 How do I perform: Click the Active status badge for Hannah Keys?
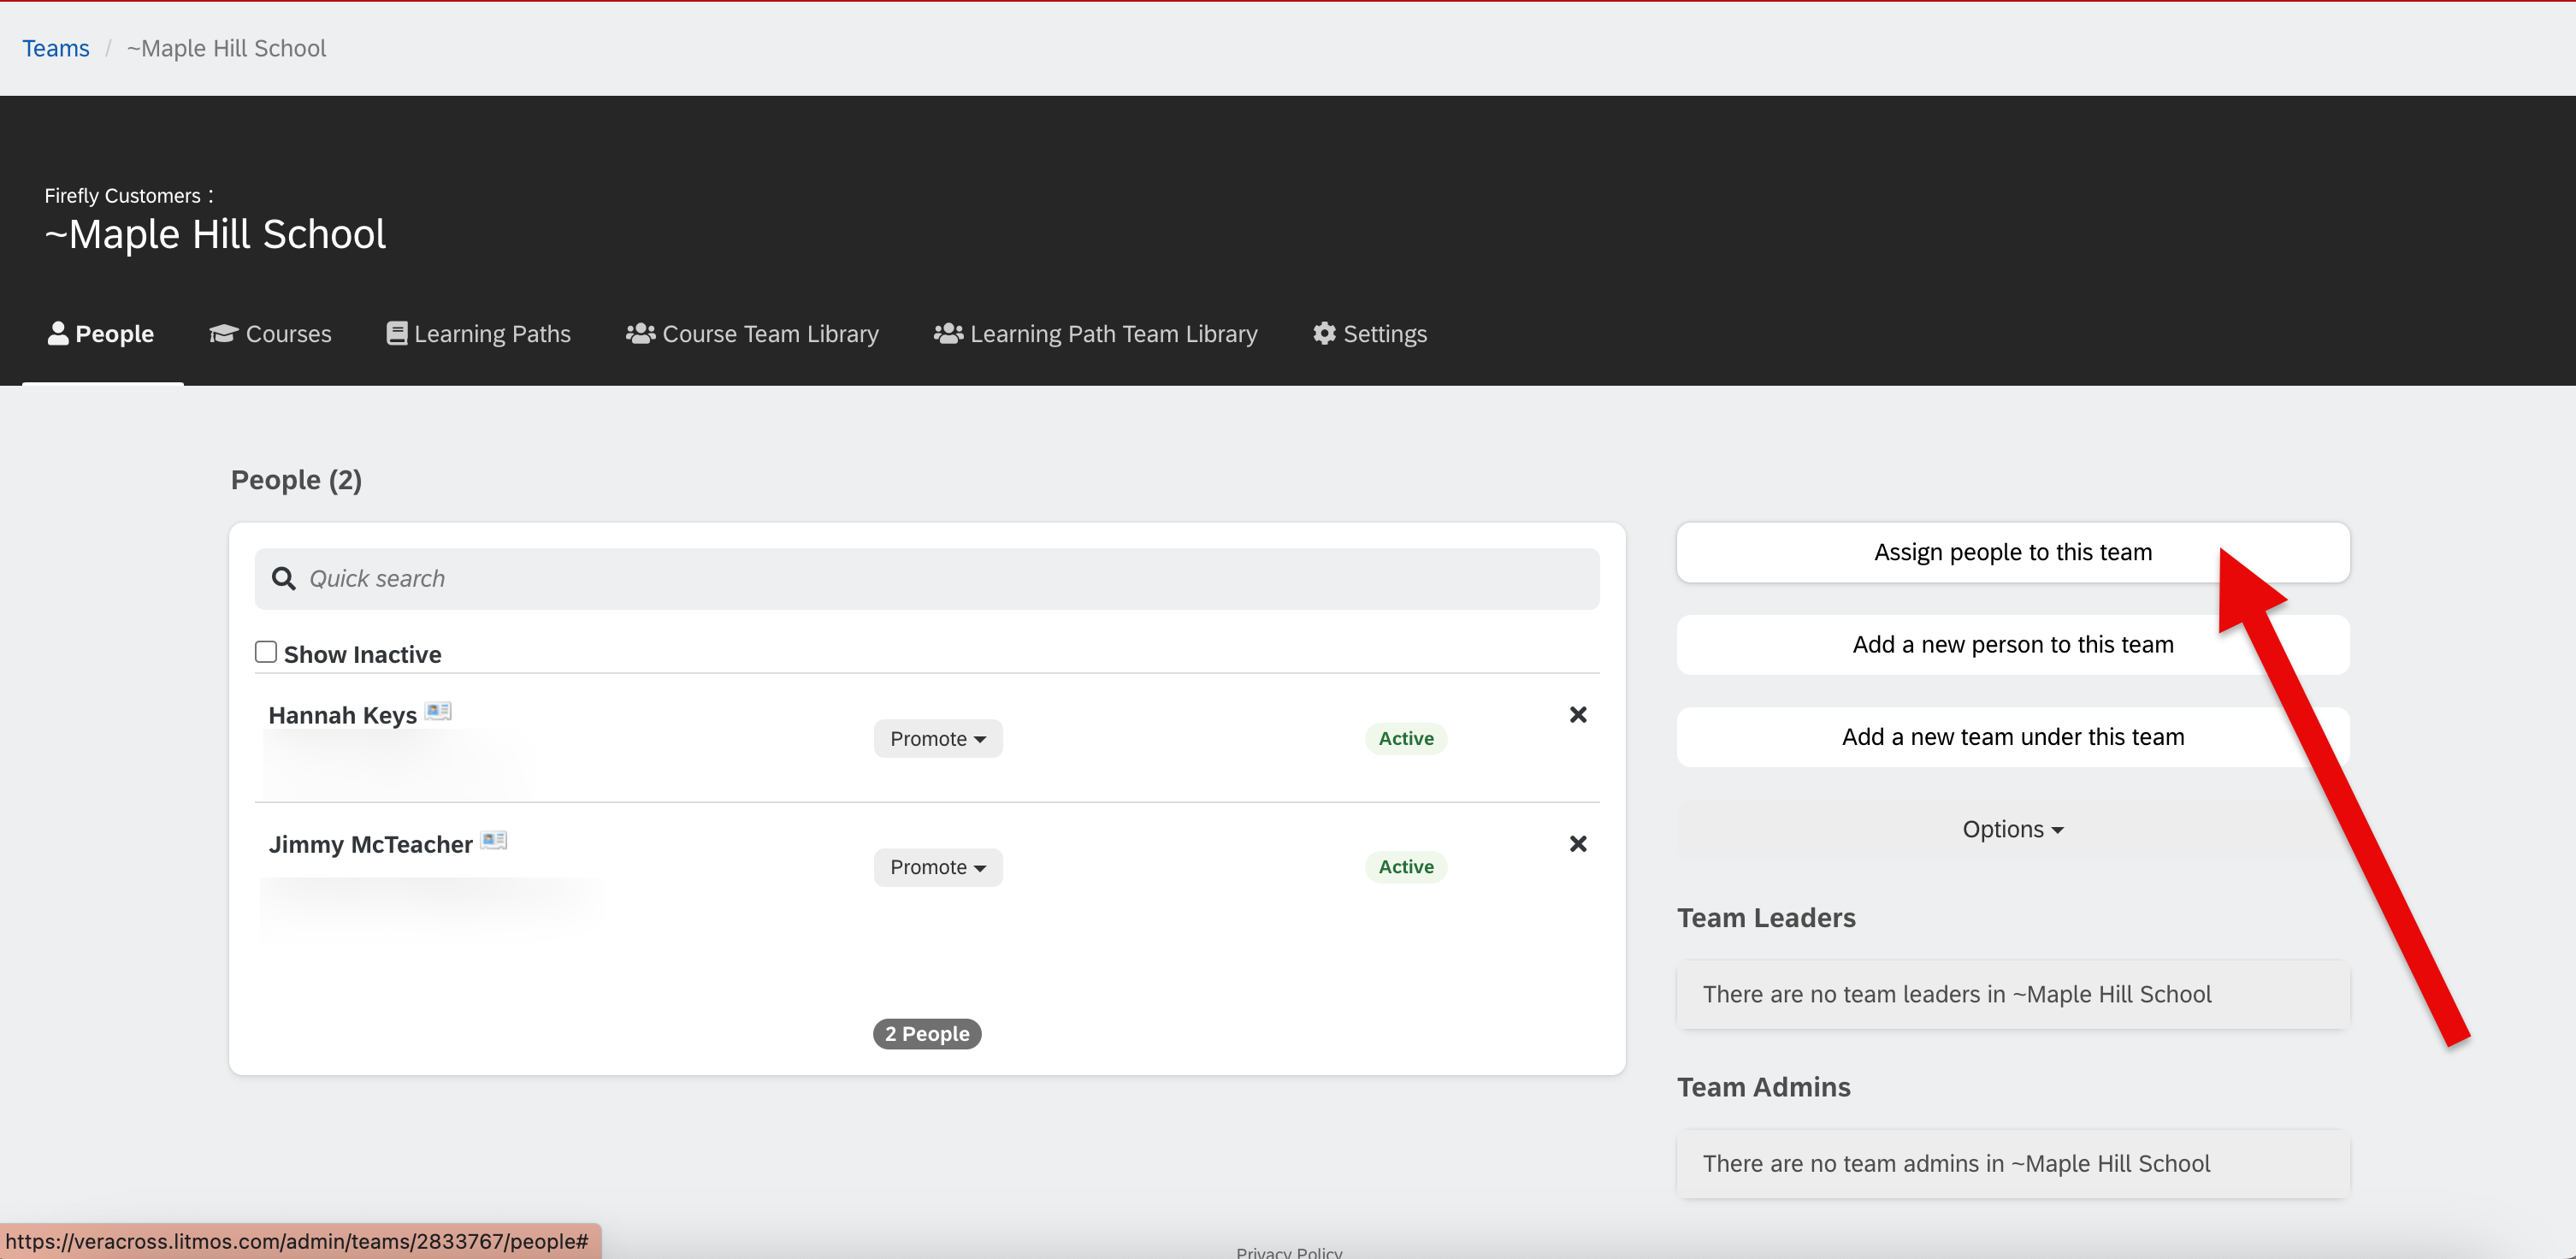[x=1406, y=739]
